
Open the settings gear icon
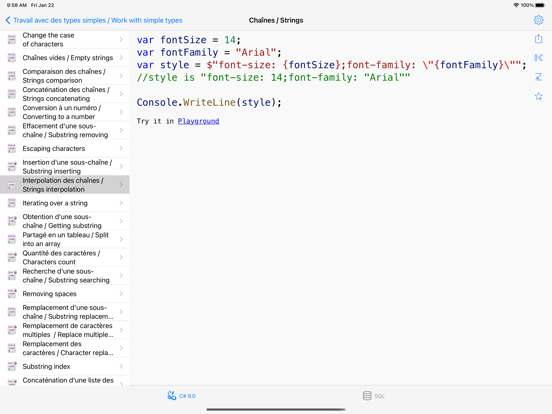coord(538,20)
